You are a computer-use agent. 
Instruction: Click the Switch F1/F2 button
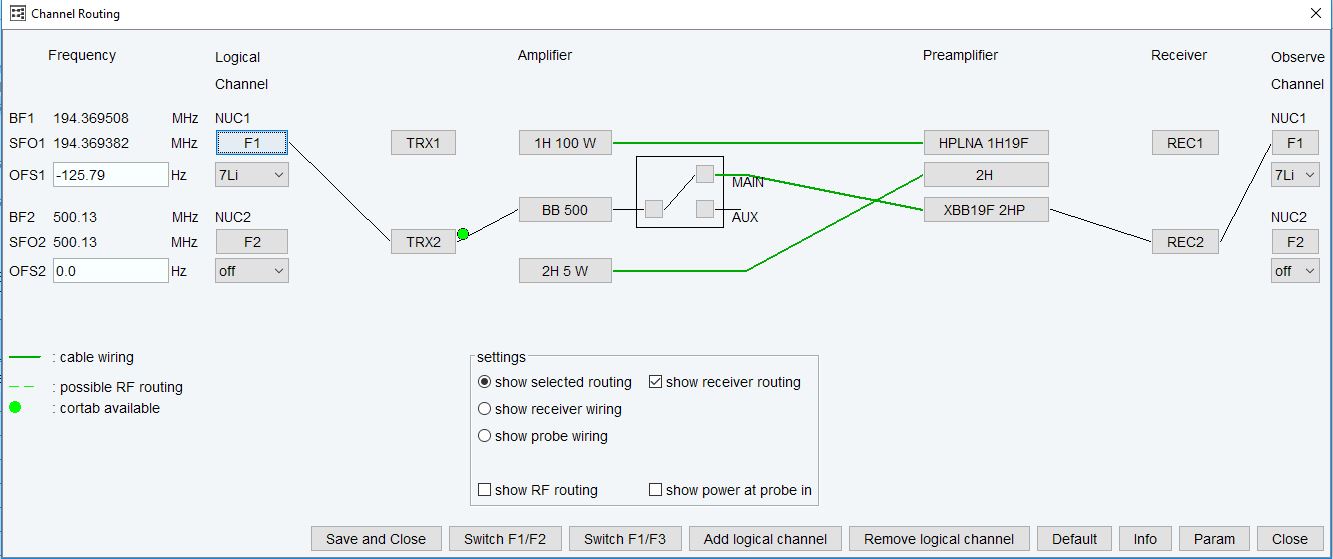point(505,539)
